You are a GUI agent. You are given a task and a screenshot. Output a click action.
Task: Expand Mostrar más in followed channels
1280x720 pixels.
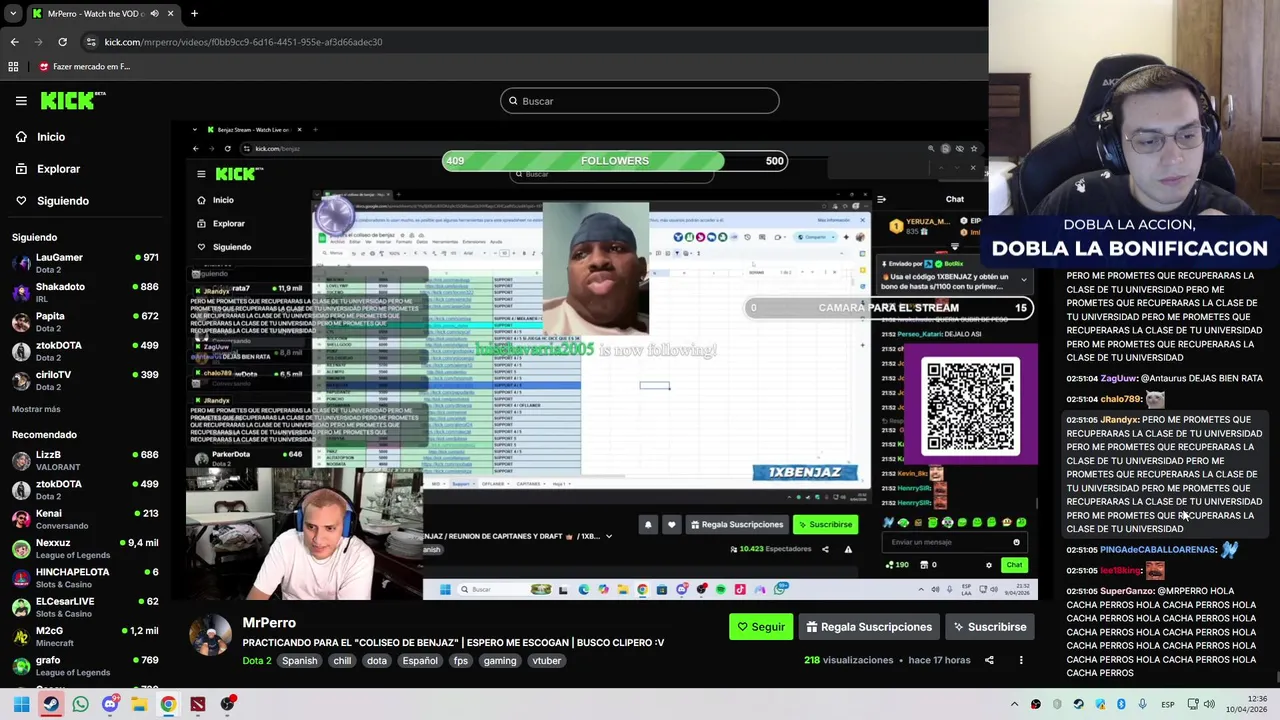tap(36, 409)
